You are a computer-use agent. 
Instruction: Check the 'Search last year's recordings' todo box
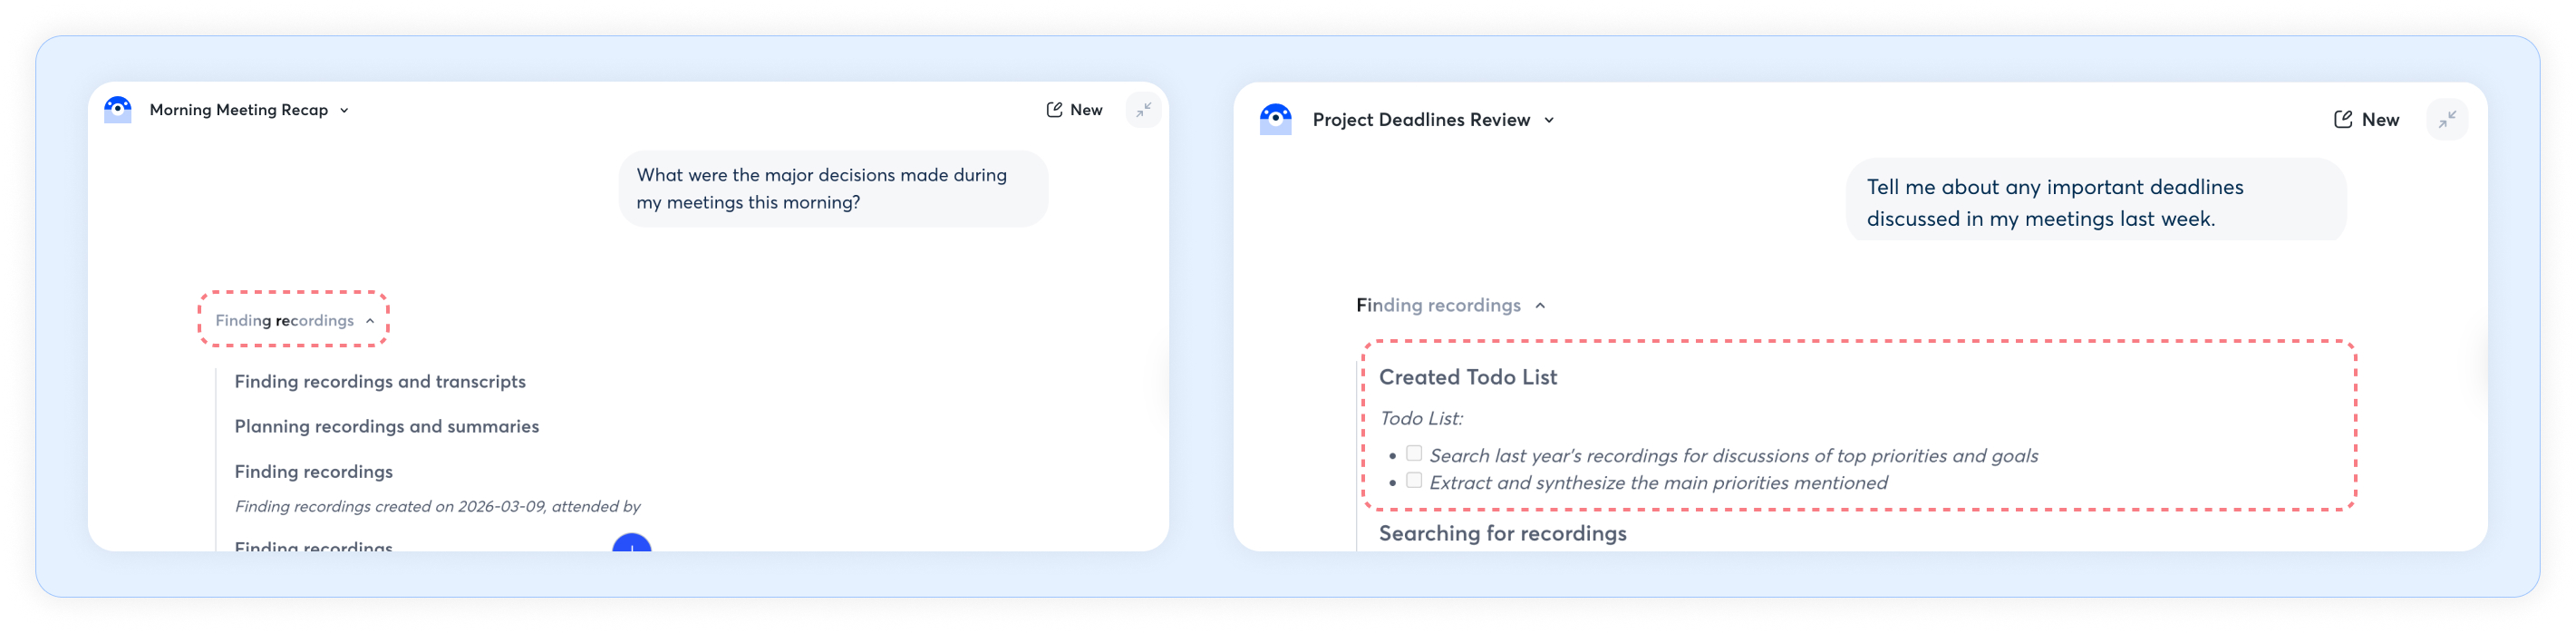click(1414, 454)
